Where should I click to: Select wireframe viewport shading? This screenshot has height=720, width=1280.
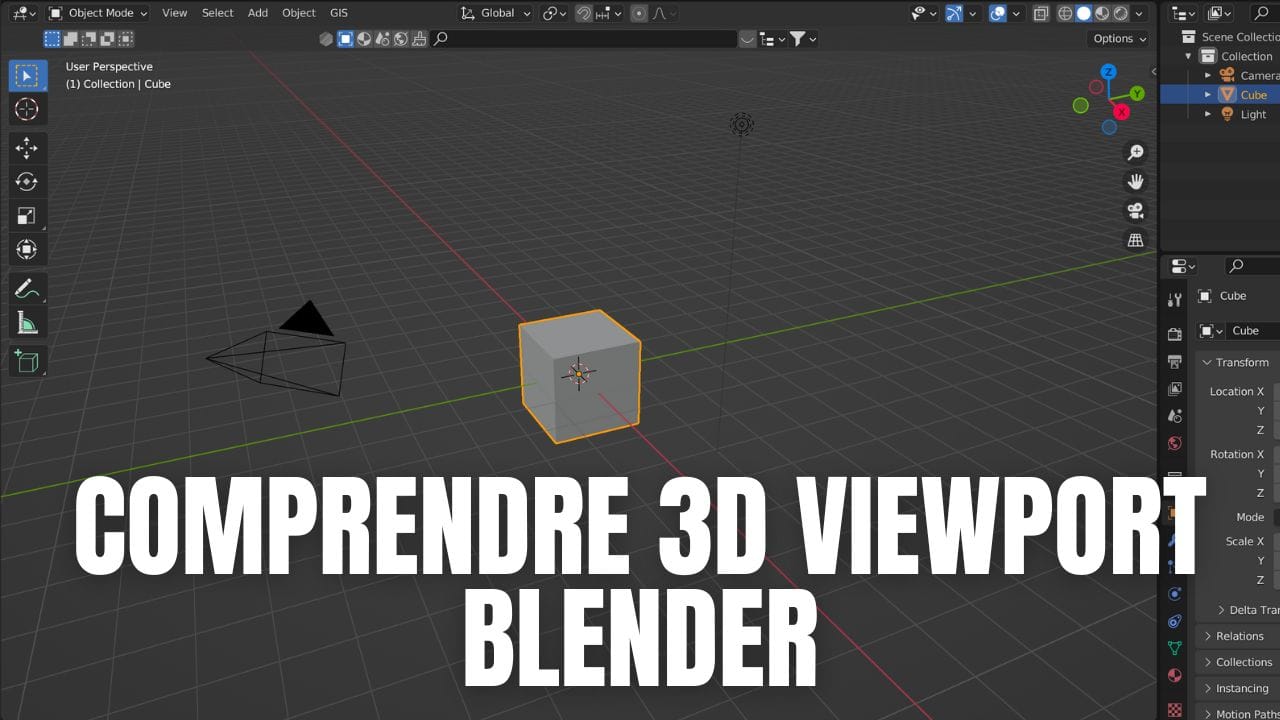coord(1064,13)
